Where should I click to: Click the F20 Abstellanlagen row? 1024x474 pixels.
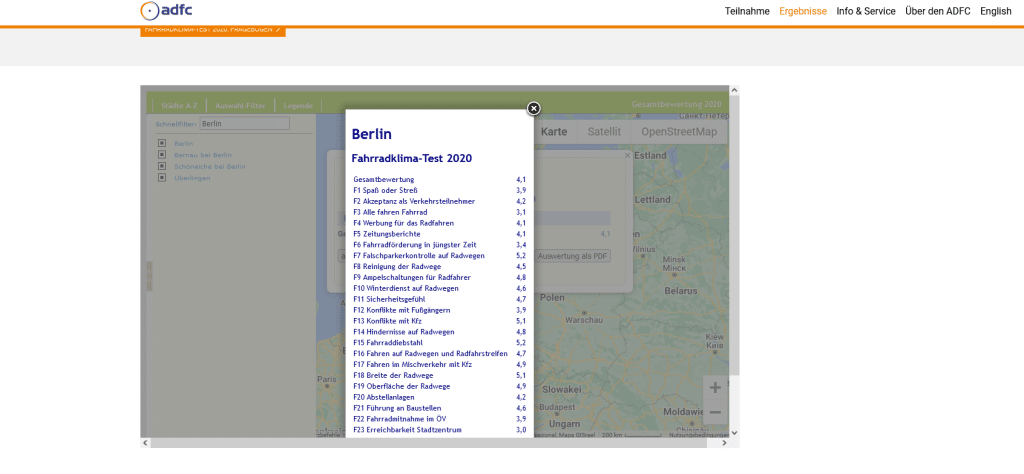click(440, 397)
